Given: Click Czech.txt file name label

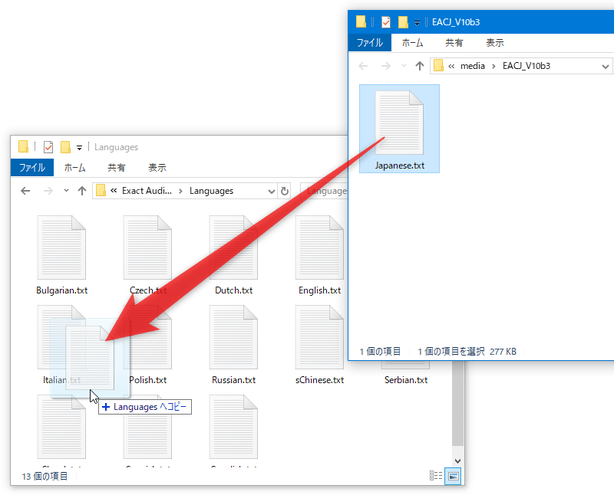Looking at the screenshot, I should pos(148,290).
